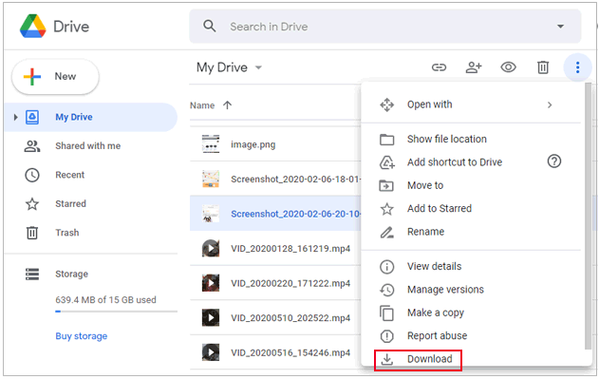
Task: Click the New button
Action: point(55,76)
